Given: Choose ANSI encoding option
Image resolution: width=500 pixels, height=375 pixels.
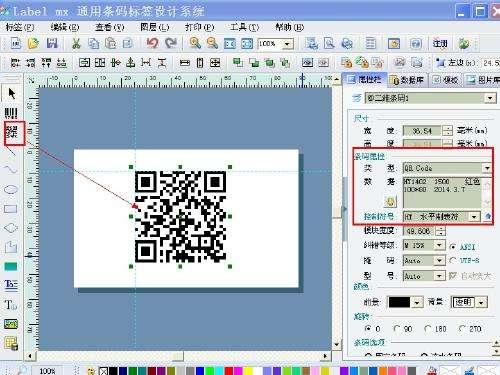Looking at the screenshot, I should 453,247.
